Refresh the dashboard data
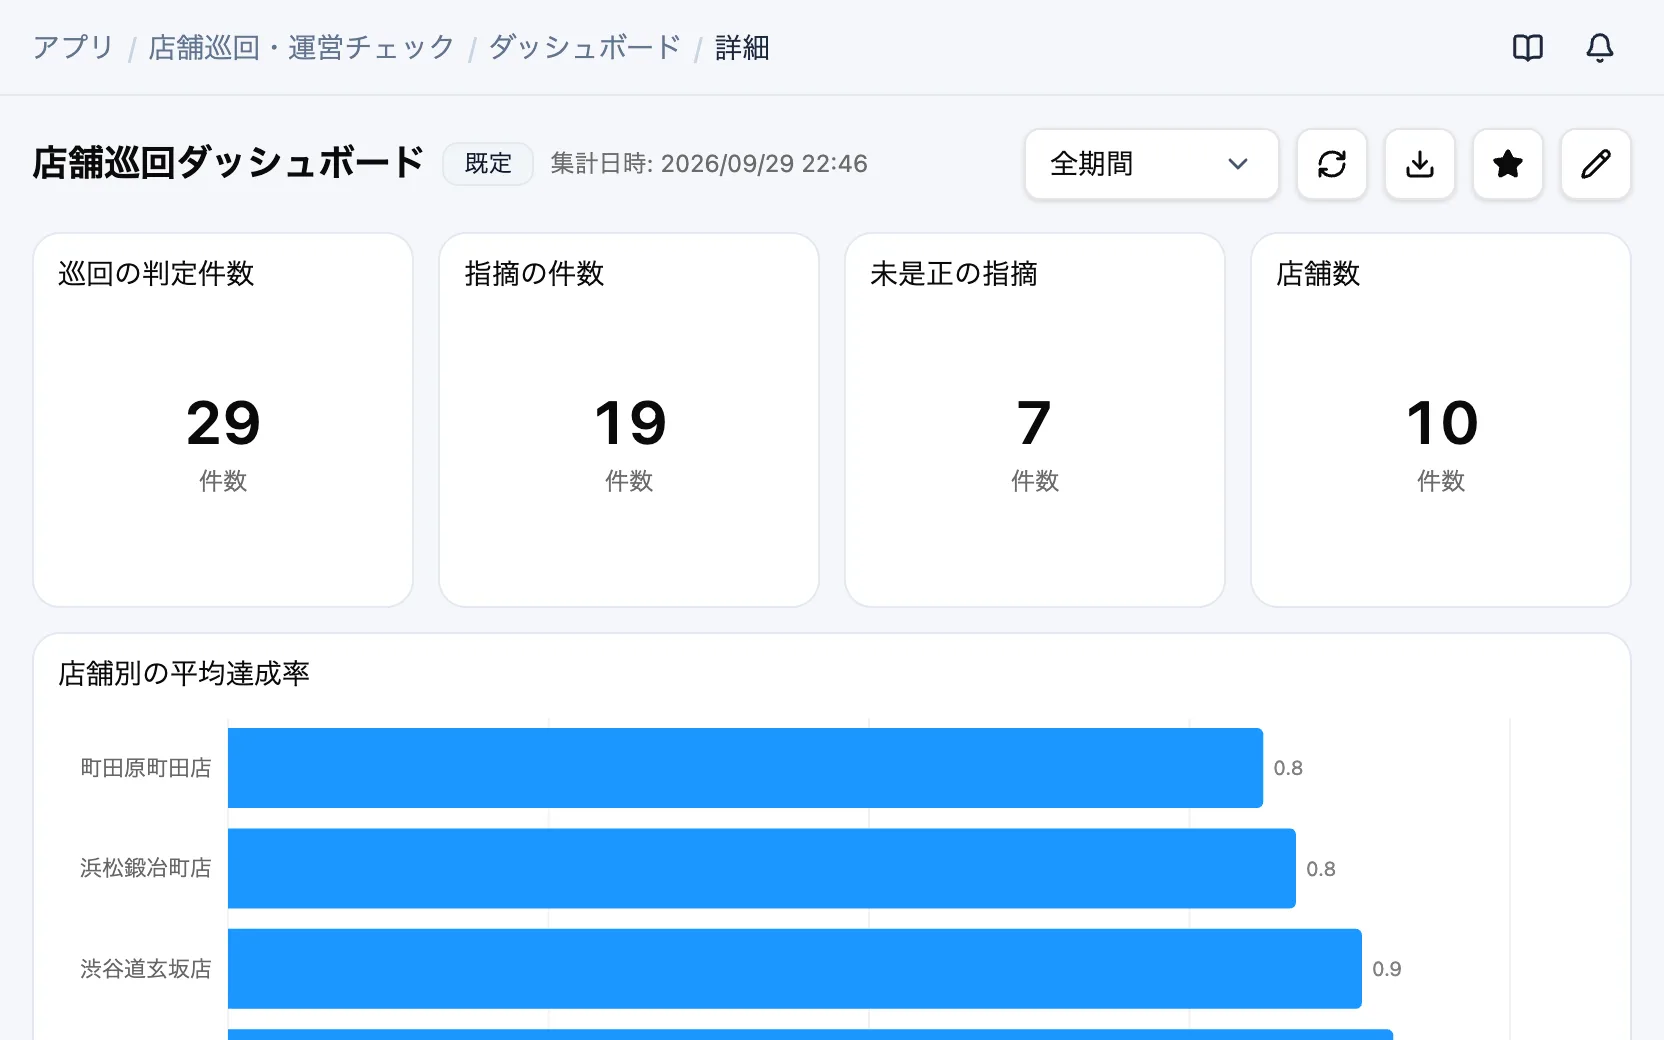The height and width of the screenshot is (1040, 1664). (x=1332, y=164)
